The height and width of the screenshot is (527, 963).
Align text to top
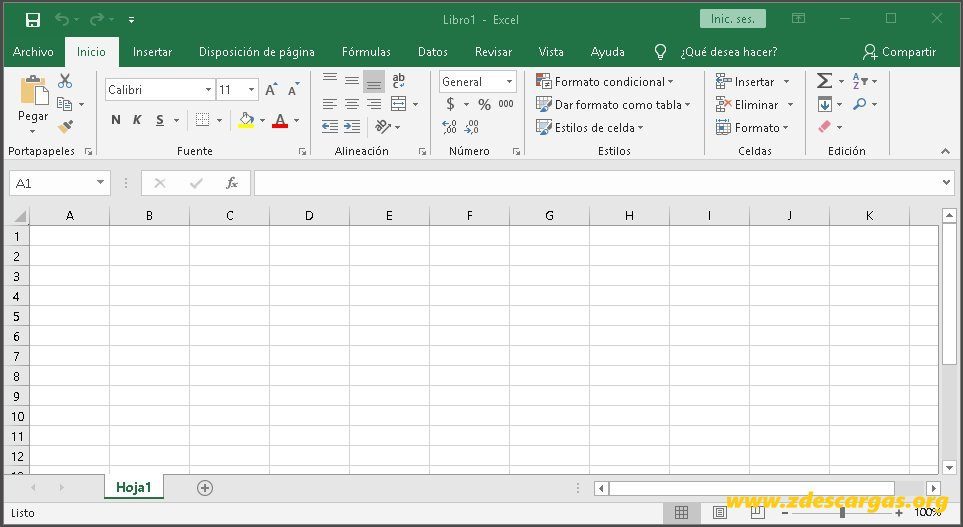pyautogui.click(x=330, y=79)
